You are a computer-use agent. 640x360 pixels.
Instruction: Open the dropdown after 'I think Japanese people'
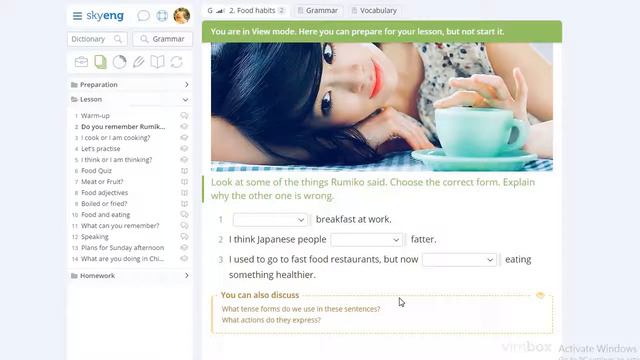(366, 240)
